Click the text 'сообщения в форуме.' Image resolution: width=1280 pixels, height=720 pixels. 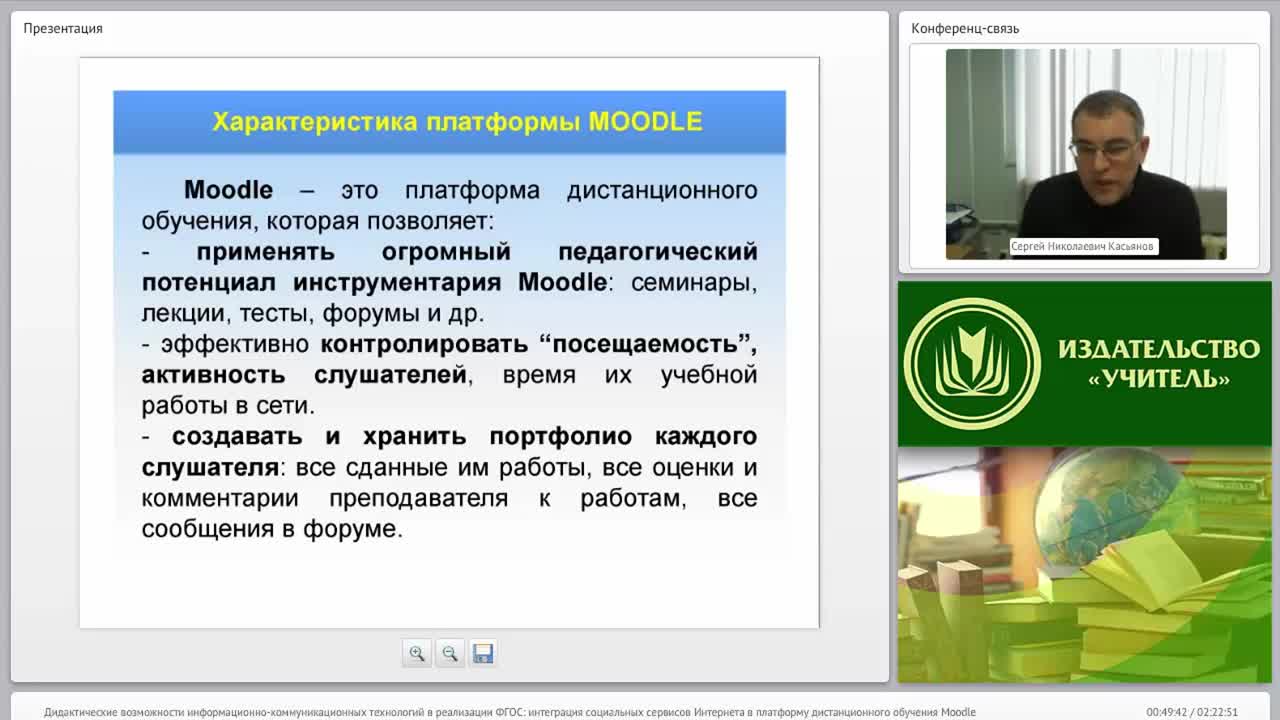pyautogui.click(x=272, y=529)
